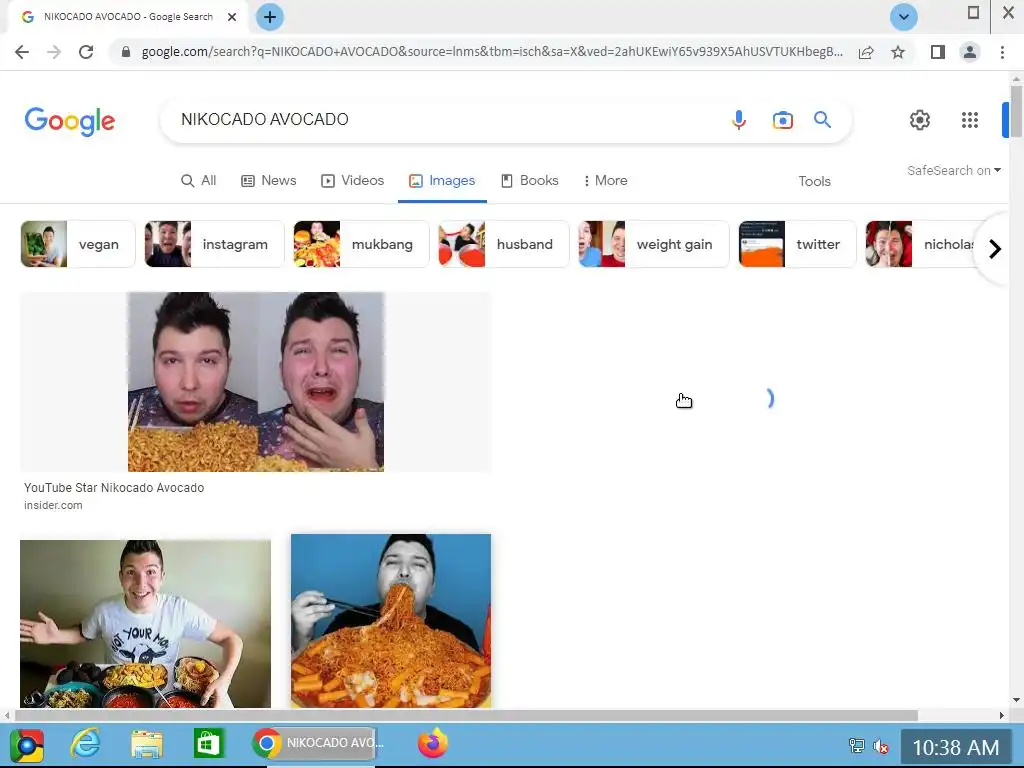Select the NIKOCADO AVO... taskbar window button
This screenshot has height=768, width=1024.
[315, 743]
